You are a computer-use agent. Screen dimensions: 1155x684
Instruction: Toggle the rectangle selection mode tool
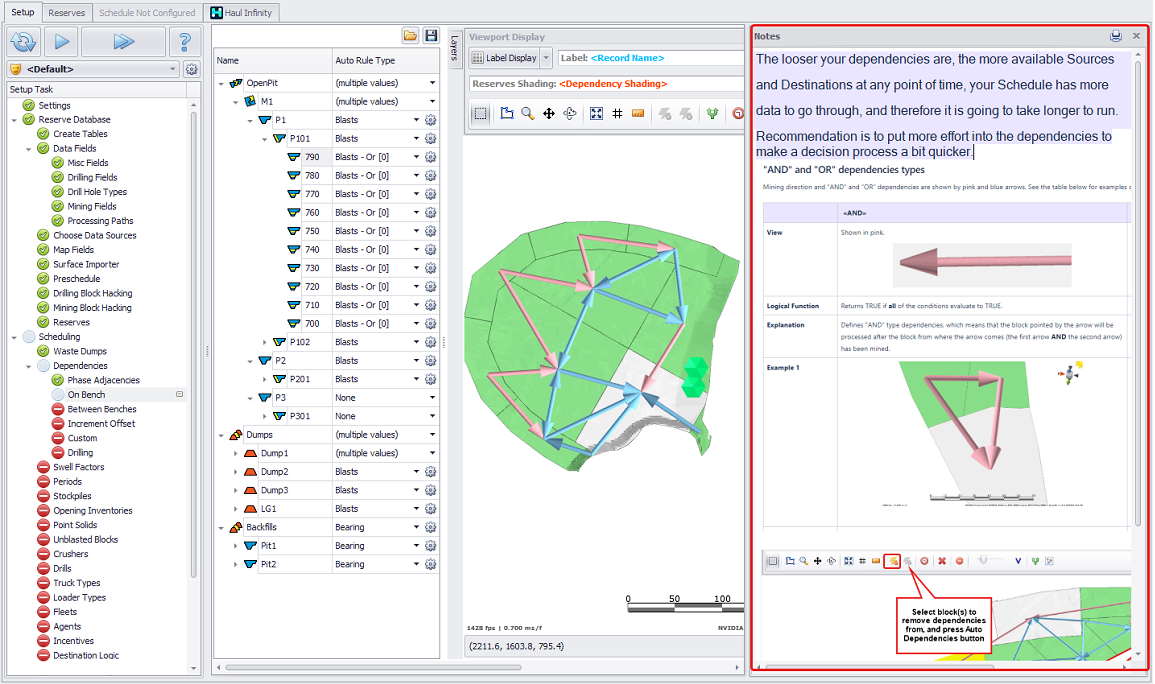click(481, 114)
